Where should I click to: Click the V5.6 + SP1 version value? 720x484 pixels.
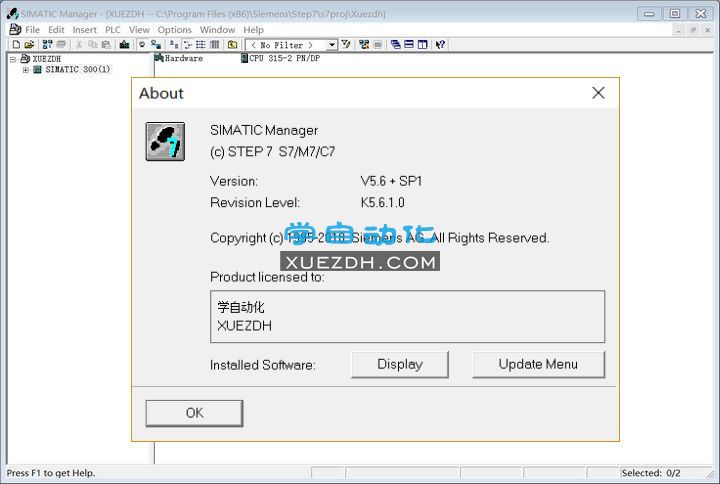click(x=391, y=181)
